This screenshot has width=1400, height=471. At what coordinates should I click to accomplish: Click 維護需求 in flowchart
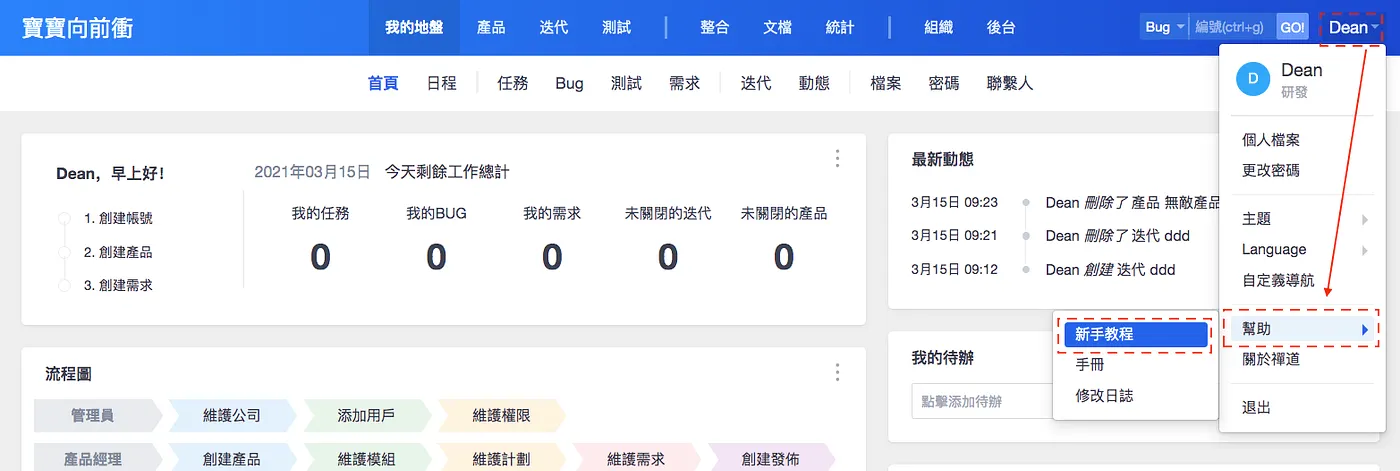636,459
